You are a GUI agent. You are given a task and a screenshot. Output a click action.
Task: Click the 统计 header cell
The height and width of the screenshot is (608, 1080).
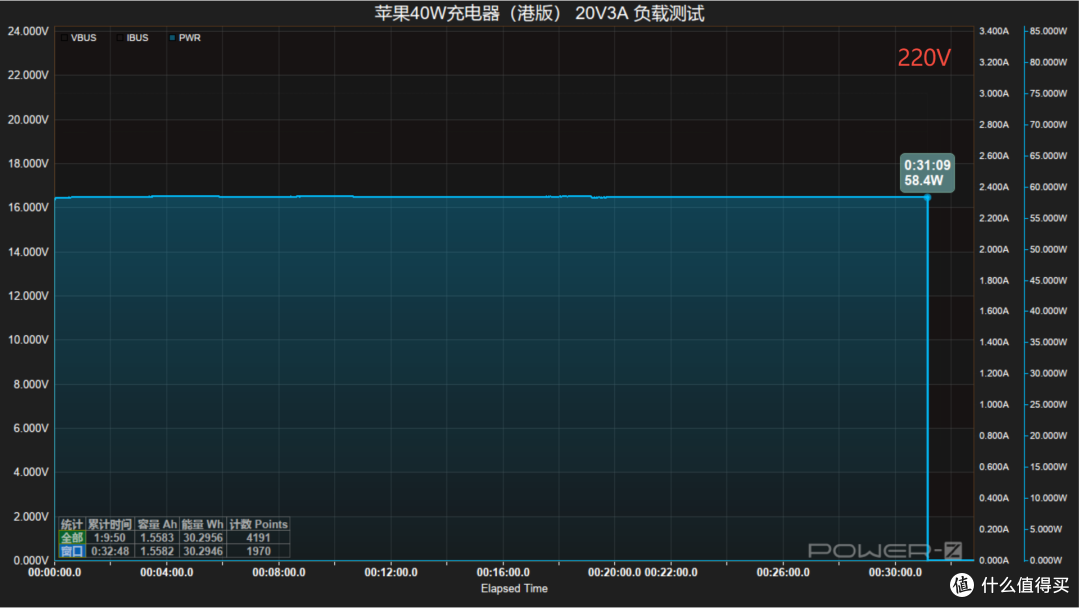72,525
